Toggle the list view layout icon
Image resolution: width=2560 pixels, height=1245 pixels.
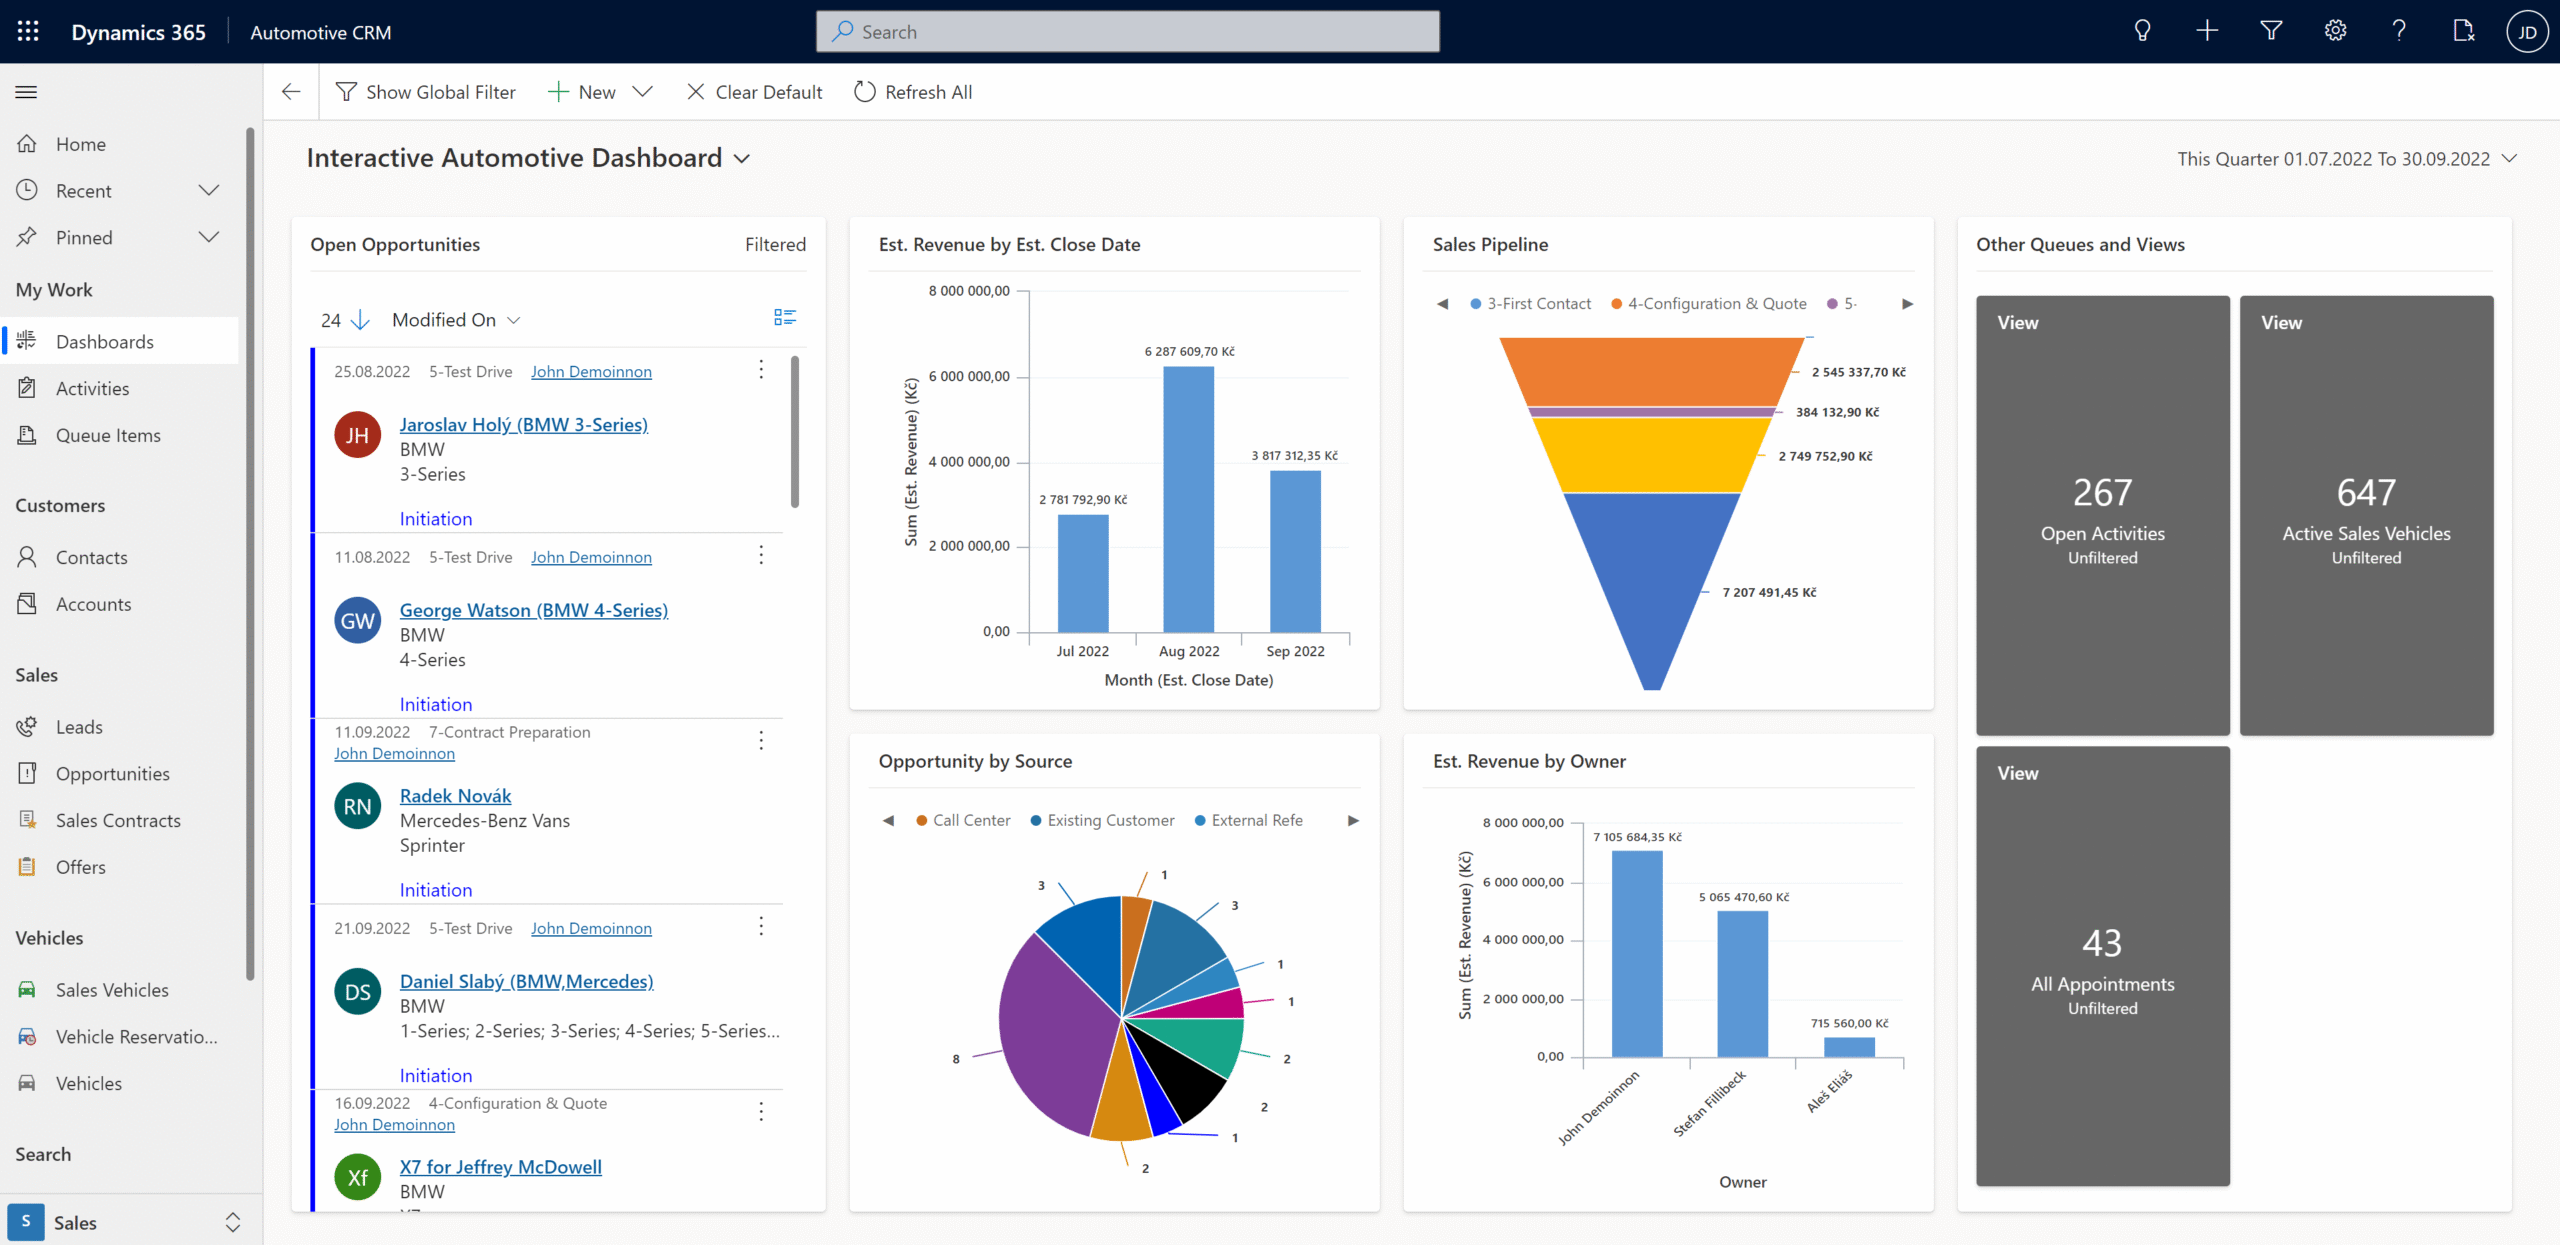point(785,318)
